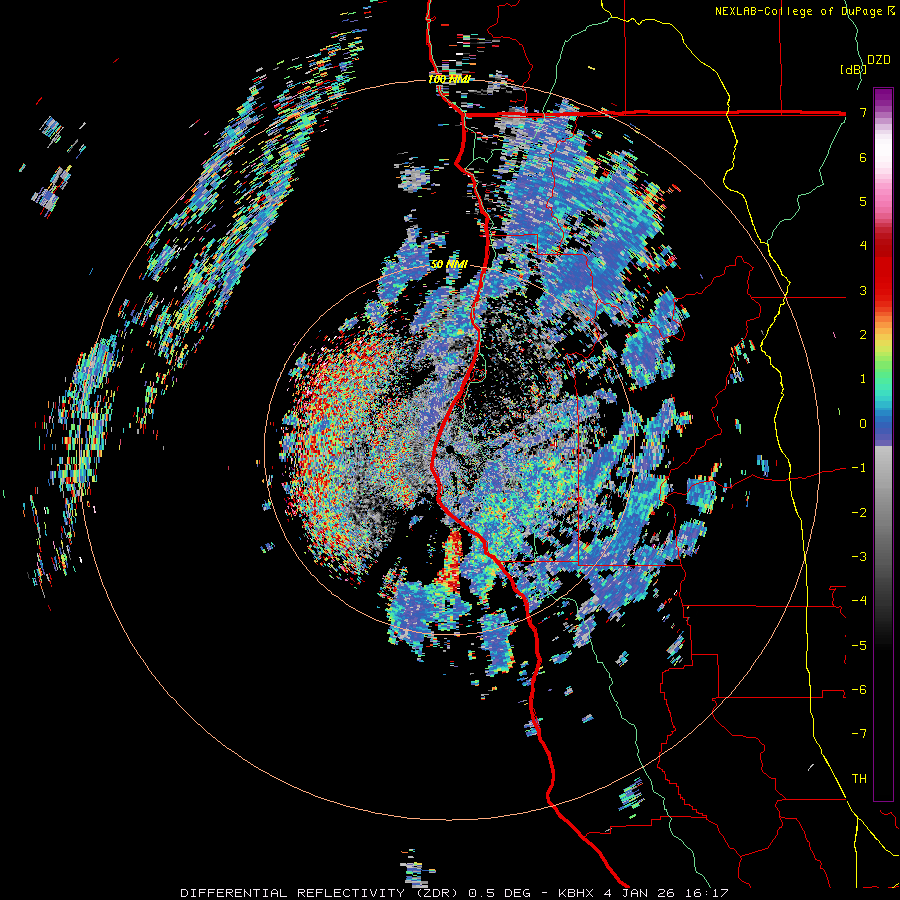The width and height of the screenshot is (900, 900).
Task: Select the 6 dB scale label
Action: (x=863, y=157)
